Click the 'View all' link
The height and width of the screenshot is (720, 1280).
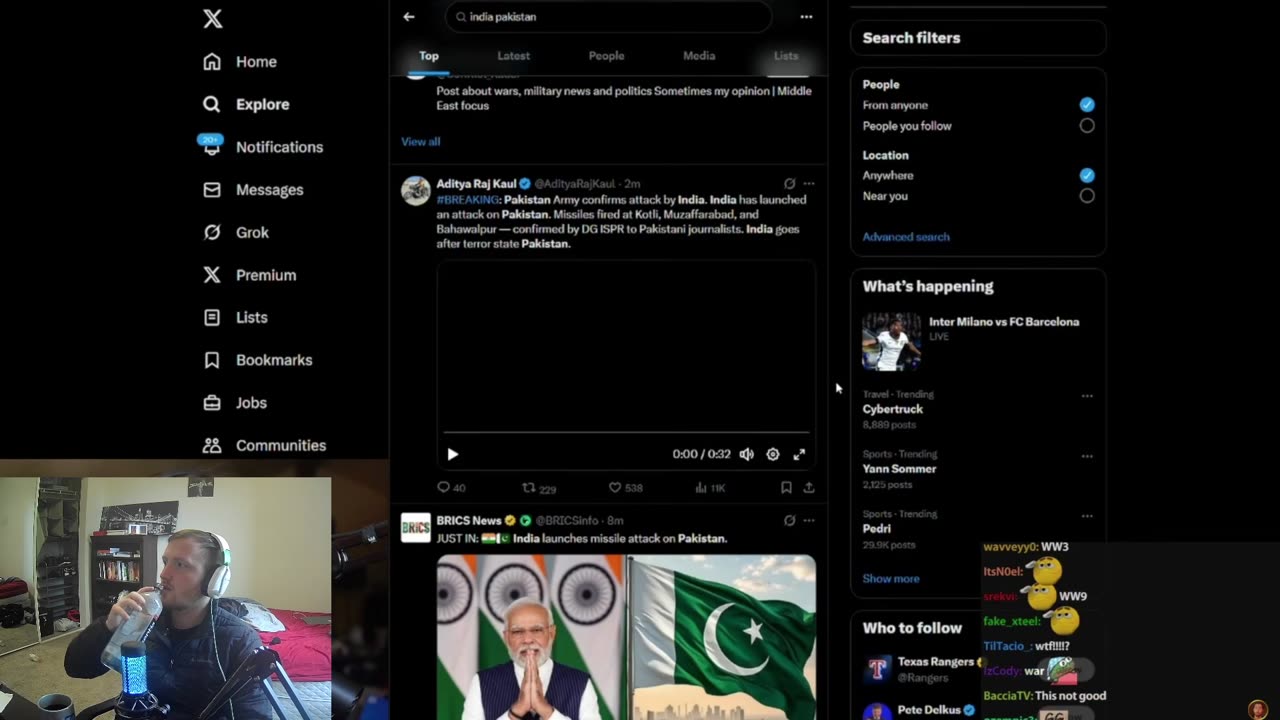tap(421, 142)
